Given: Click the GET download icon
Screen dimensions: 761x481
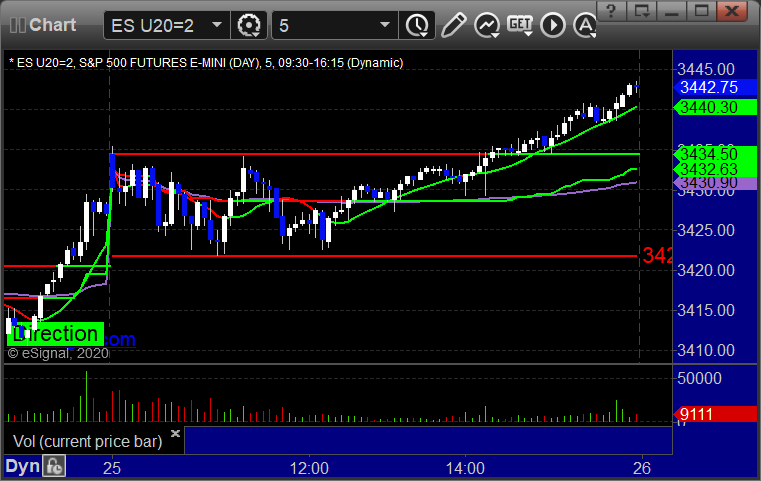Looking at the screenshot, I should click(520, 25).
